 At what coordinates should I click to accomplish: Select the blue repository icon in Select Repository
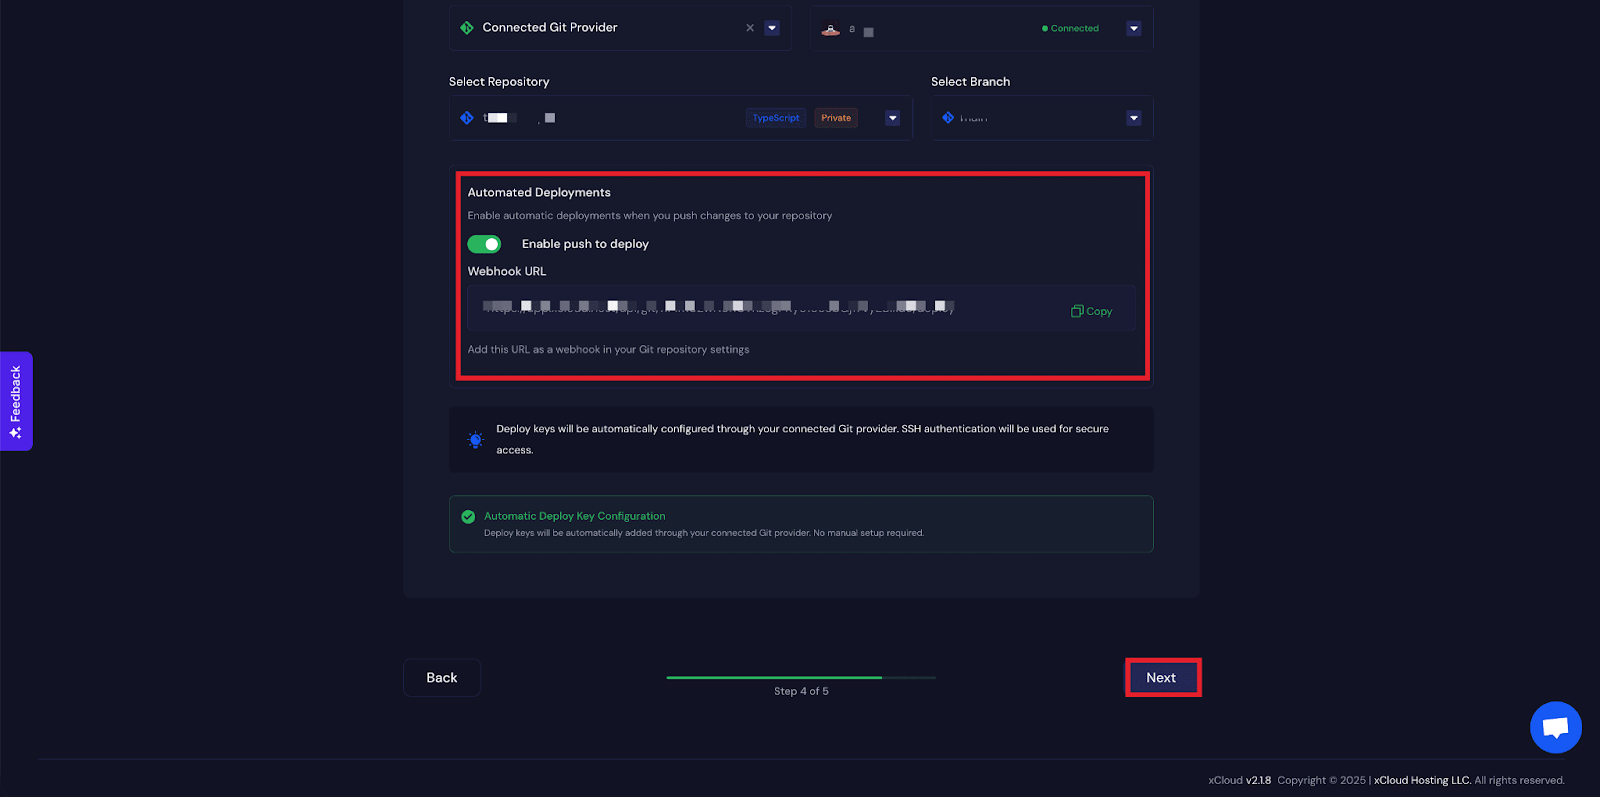pyautogui.click(x=466, y=117)
